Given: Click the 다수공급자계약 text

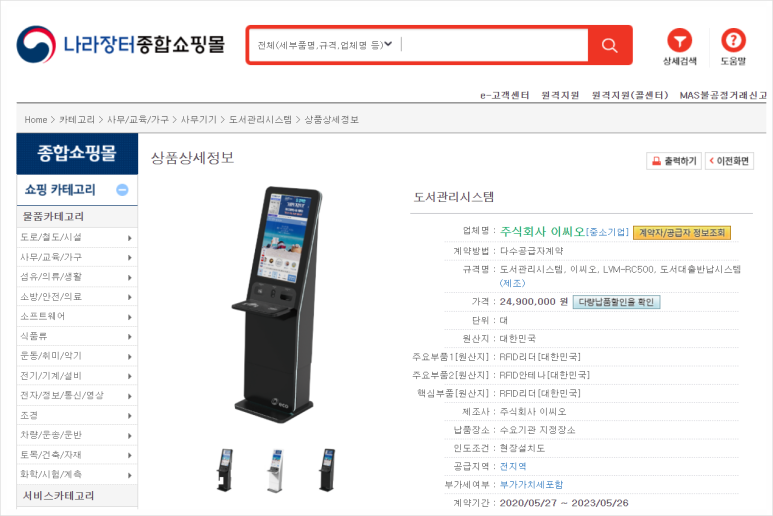Looking at the screenshot, I should point(531,251).
